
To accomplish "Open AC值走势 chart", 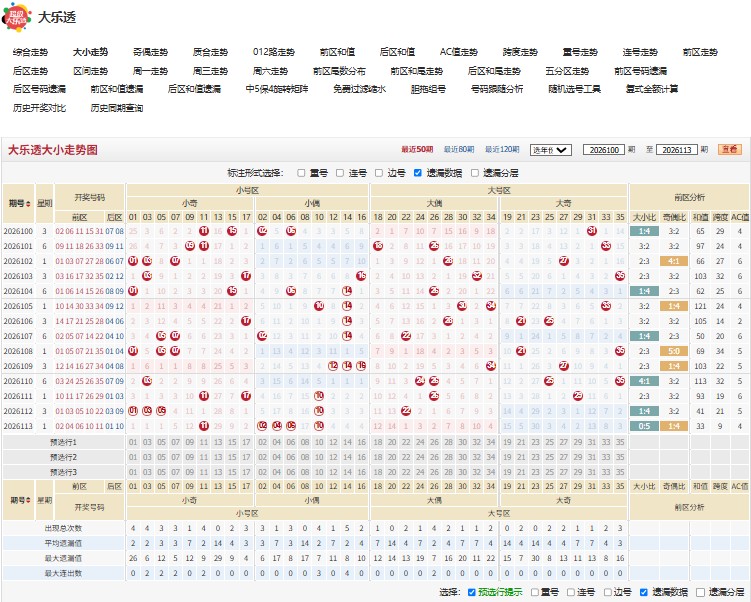I will pos(459,52).
